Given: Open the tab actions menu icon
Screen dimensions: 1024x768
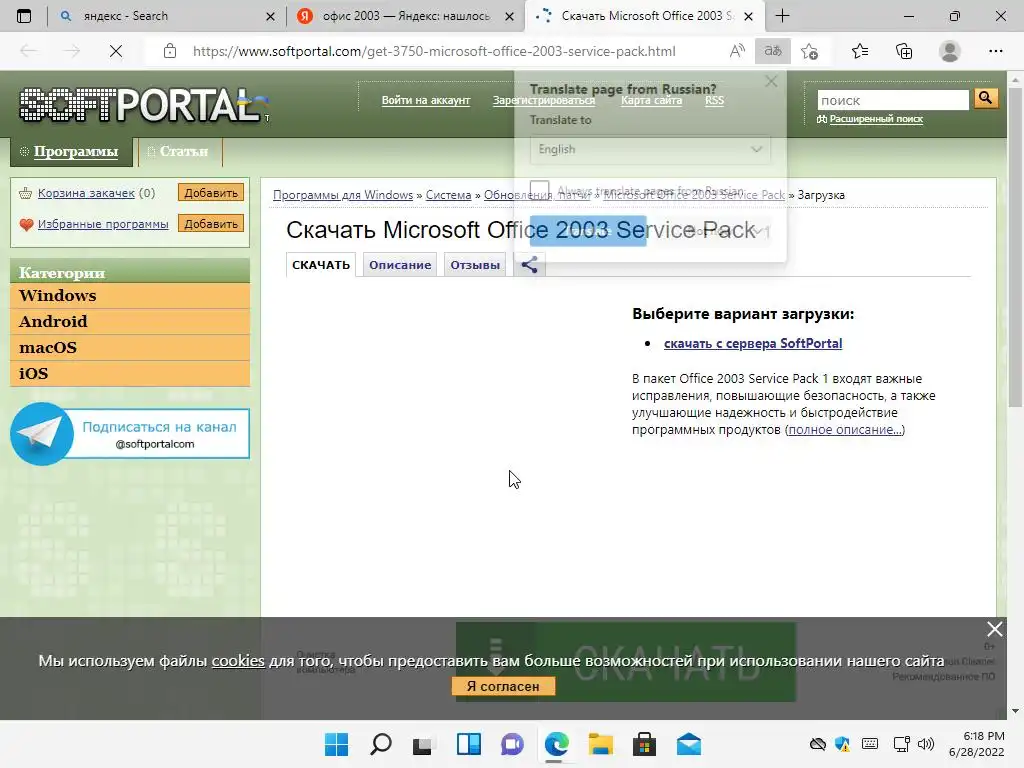Looking at the screenshot, I should click(x=24, y=16).
